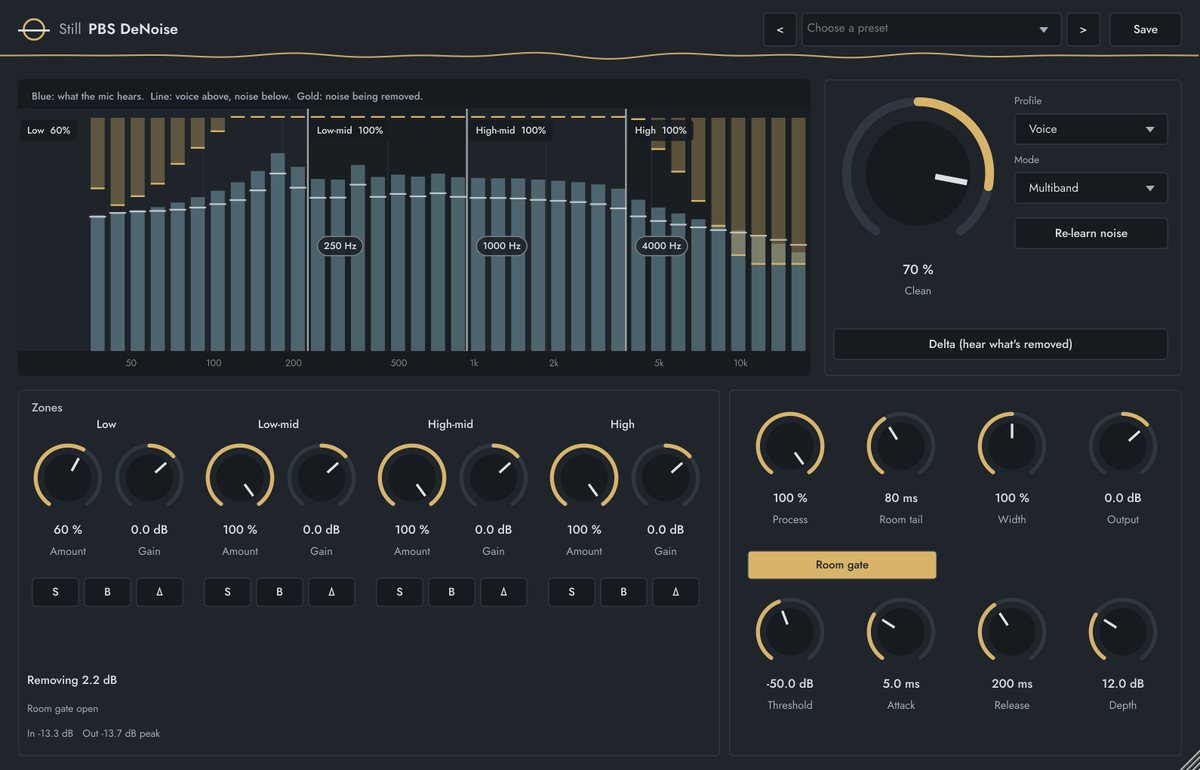1200x770 pixels.
Task: Click the 12.0 dB Depth value
Action: point(1123,684)
